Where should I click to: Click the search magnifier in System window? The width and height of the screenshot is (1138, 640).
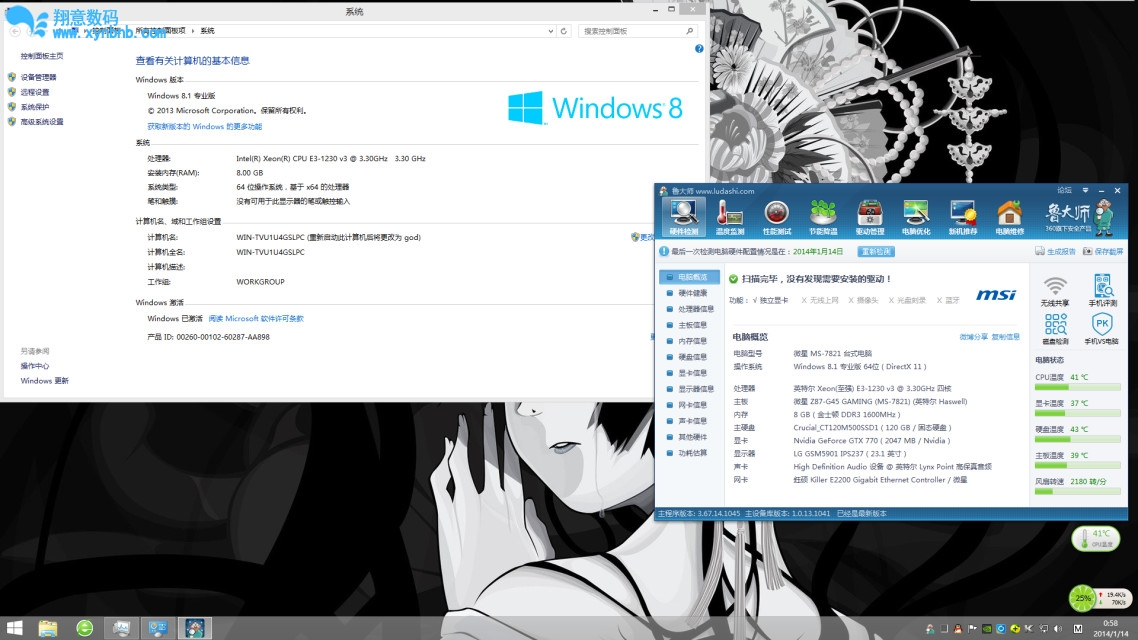point(689,31)
